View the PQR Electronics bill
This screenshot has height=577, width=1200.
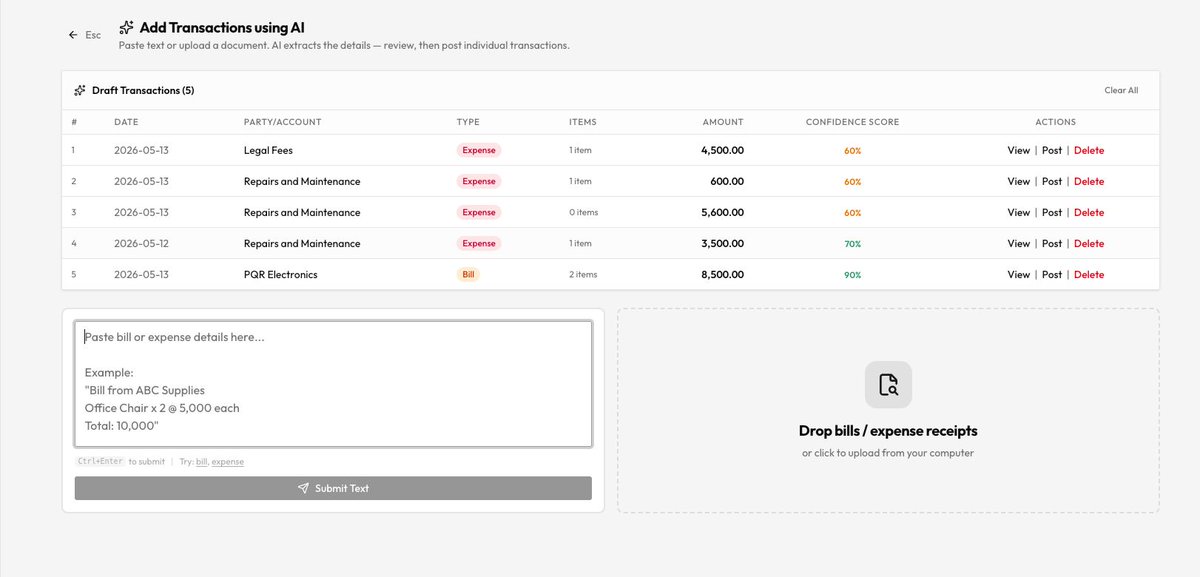(1018, 274)
